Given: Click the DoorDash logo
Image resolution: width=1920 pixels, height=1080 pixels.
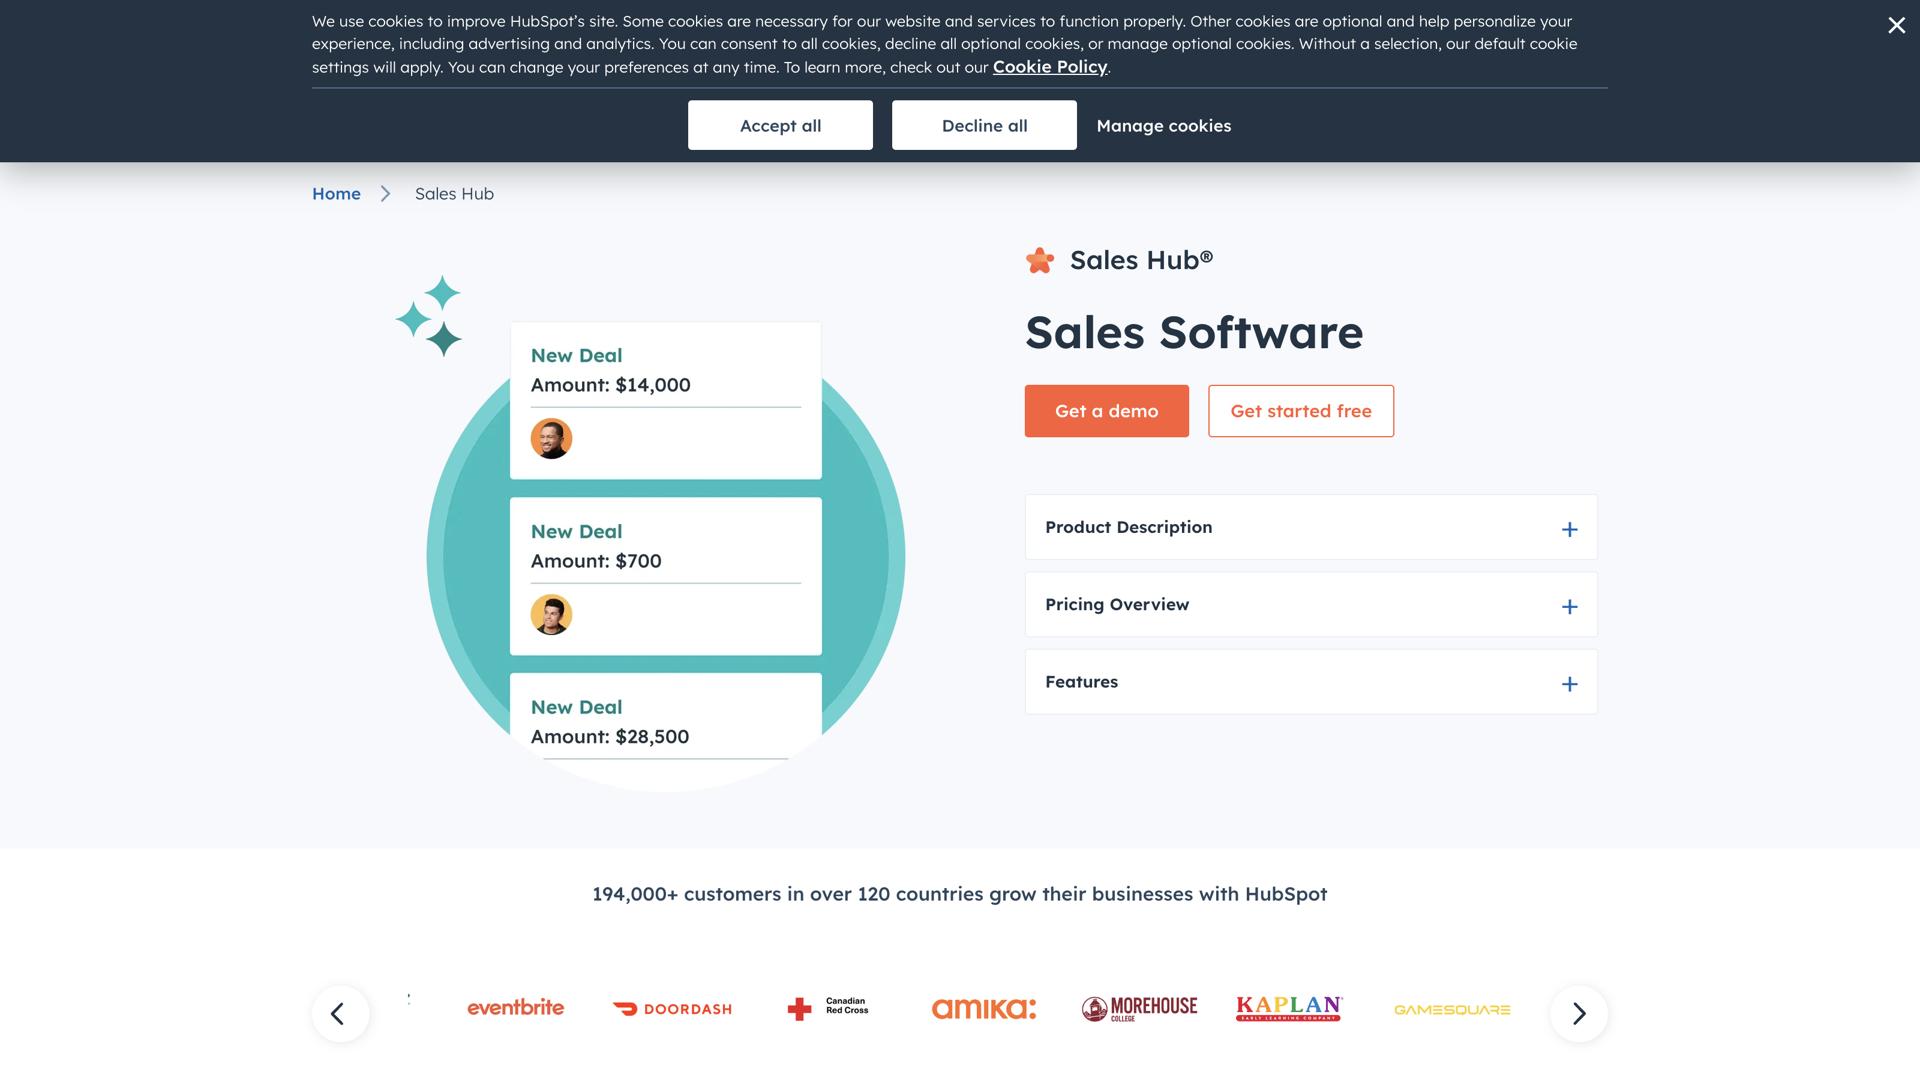Looking at the screenshot, I should coord(671,1009).
